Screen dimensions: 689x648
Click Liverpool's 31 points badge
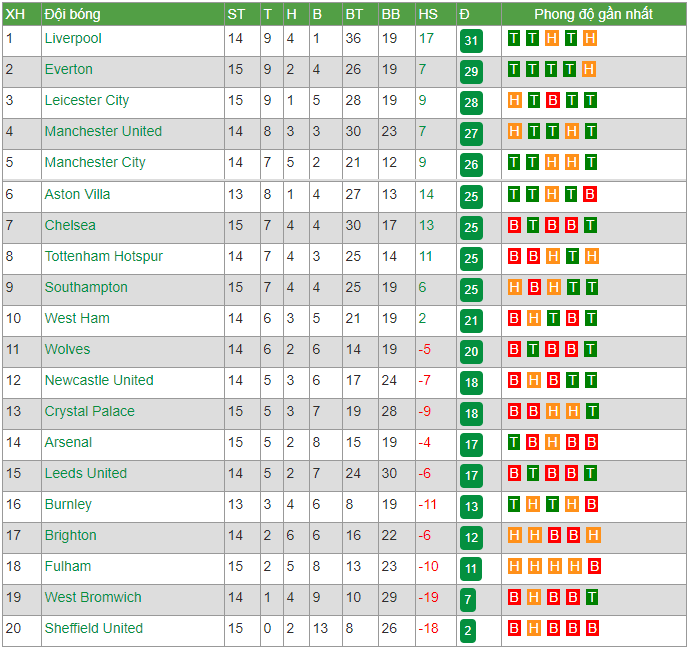point(471,41)
